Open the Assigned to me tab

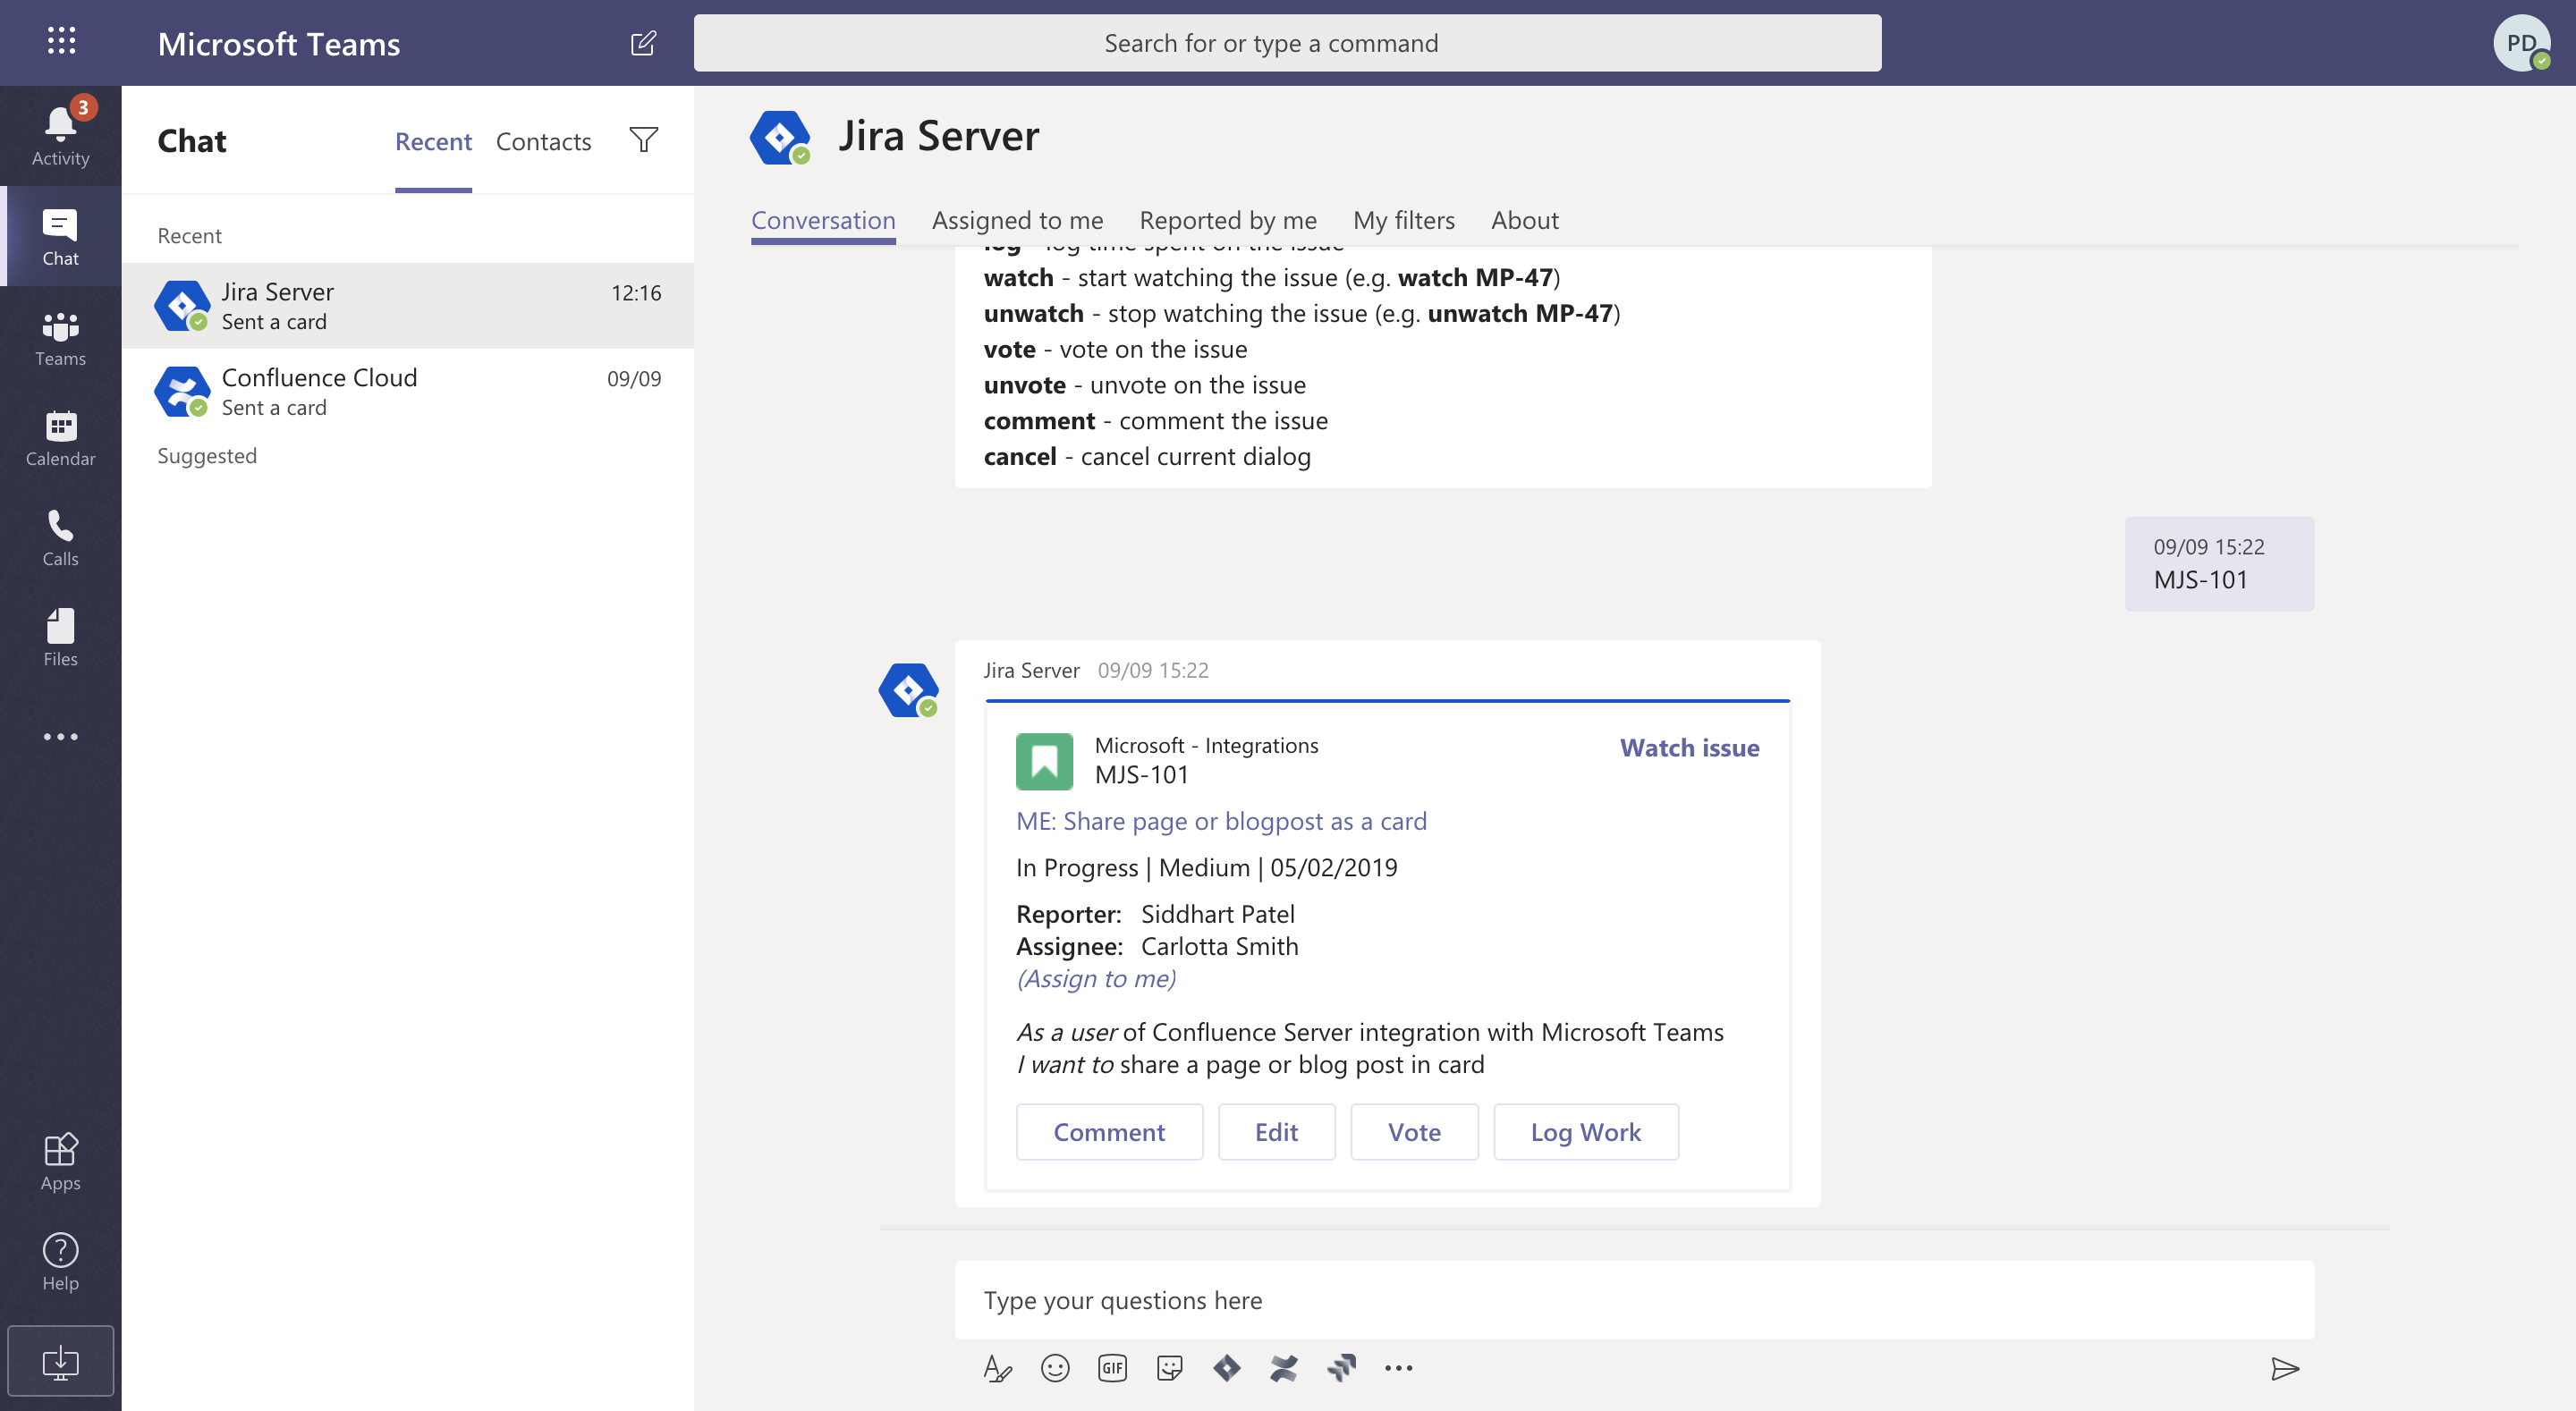1017,220
